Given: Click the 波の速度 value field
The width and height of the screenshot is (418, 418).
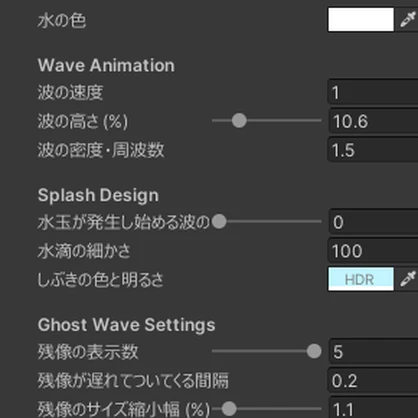Looking at the screenshot, I should click(x=373, y=92).
